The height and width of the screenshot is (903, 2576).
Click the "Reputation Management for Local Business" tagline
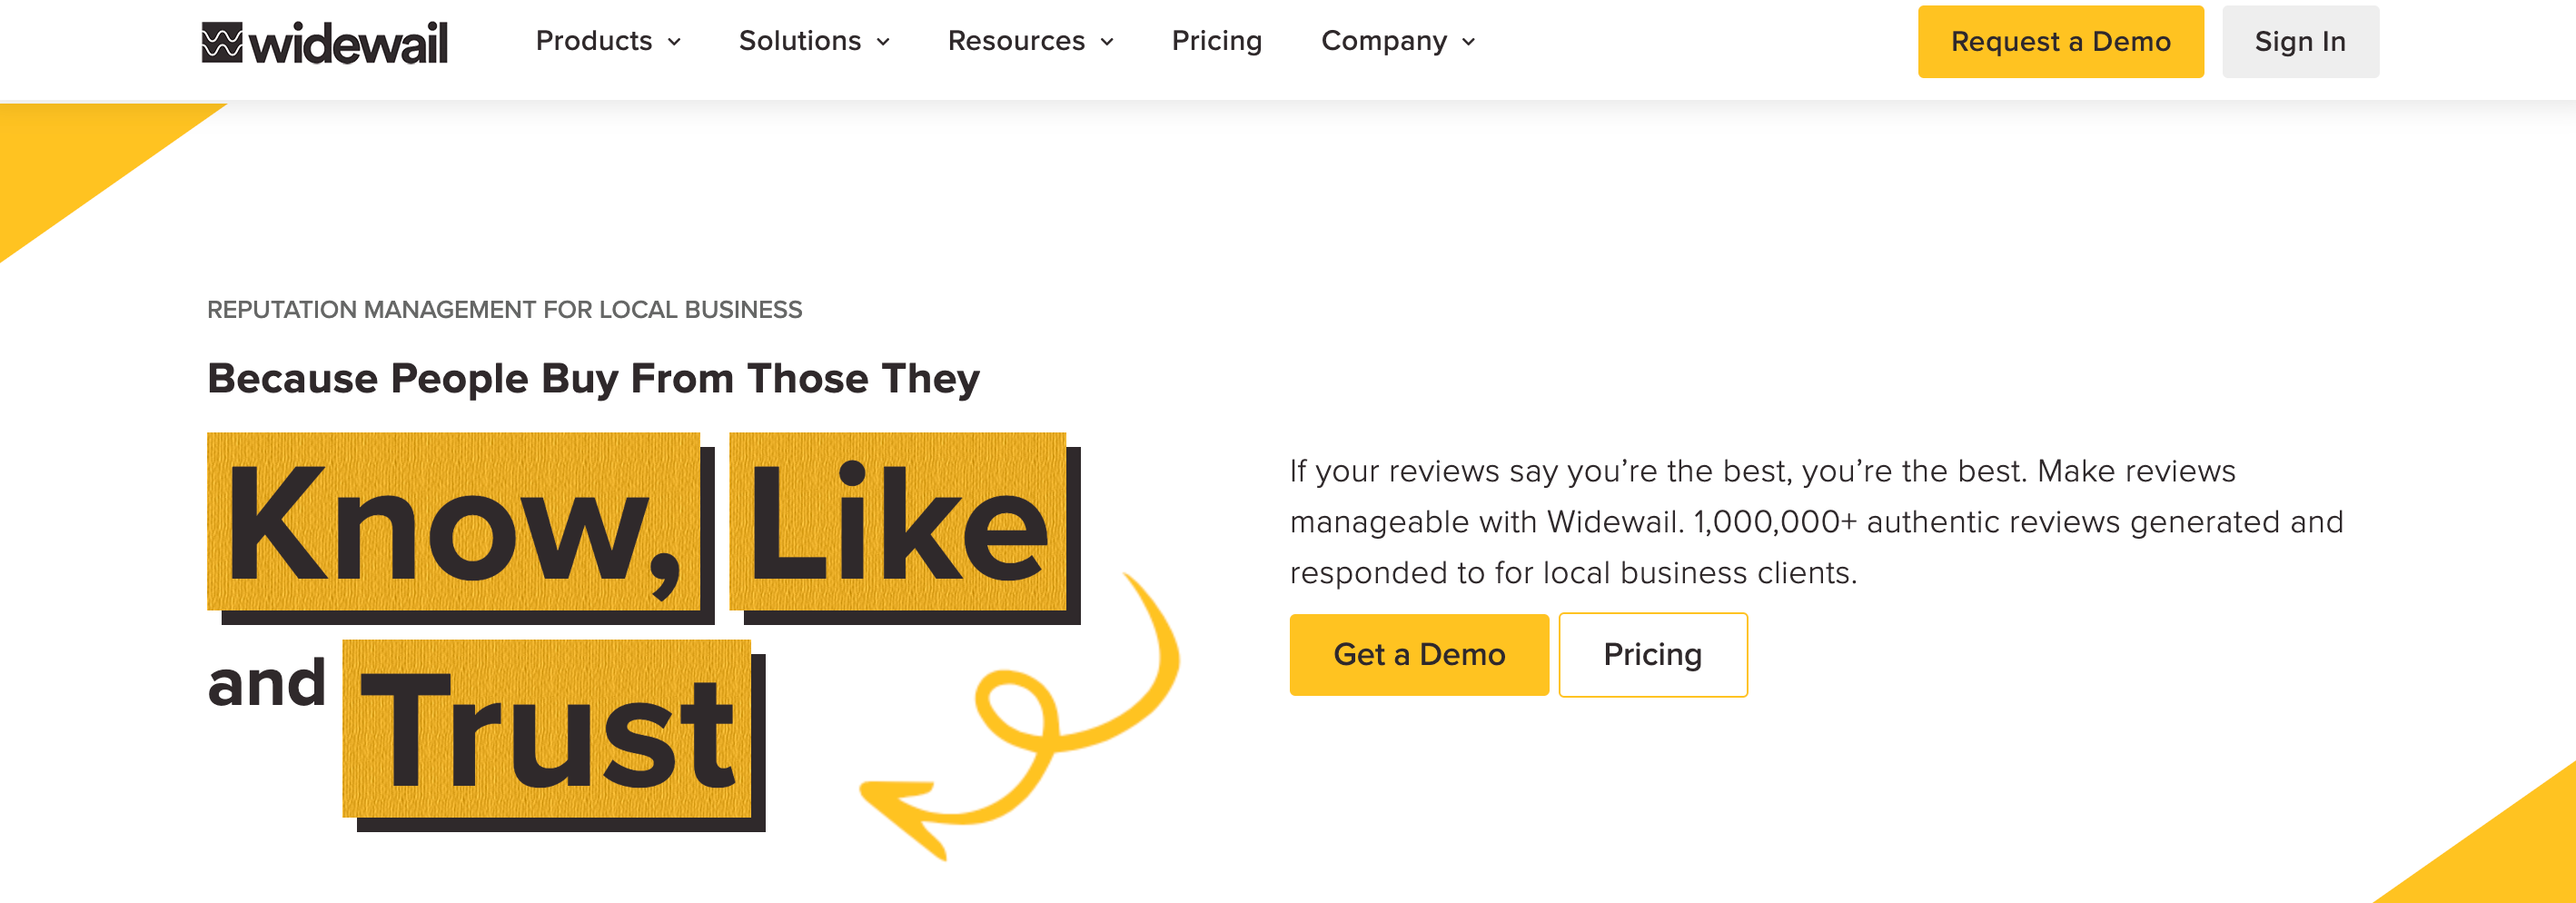tap(504, 310)
